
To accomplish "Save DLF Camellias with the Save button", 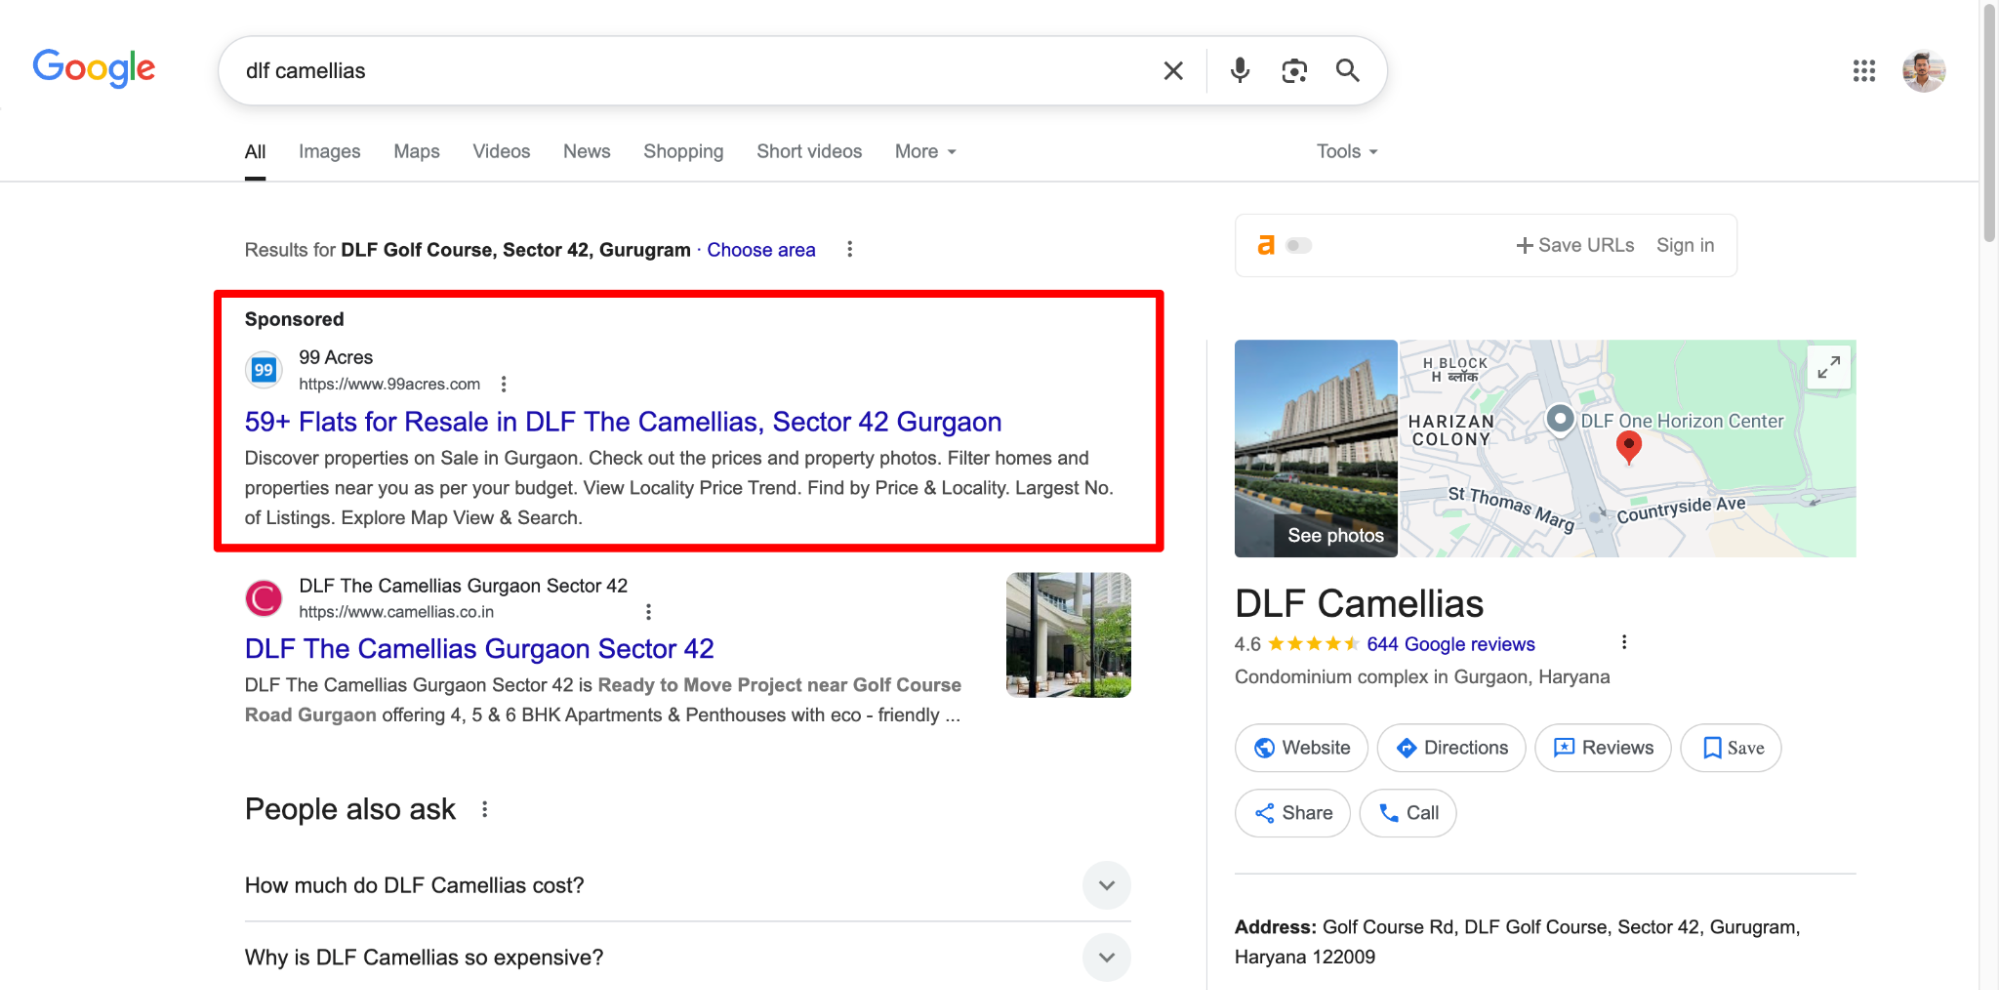I will point(1731,748).
